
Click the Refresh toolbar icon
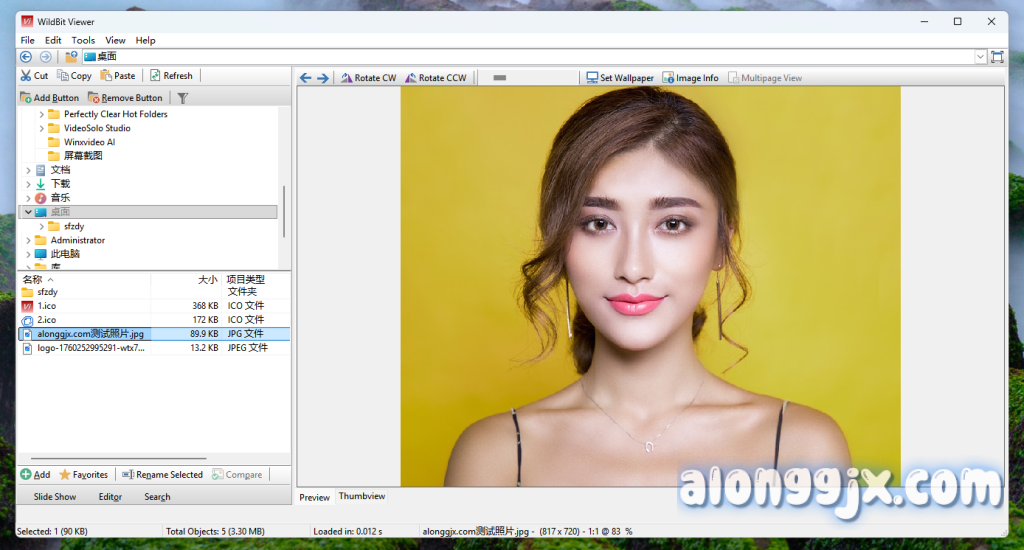tap(156, 76)
